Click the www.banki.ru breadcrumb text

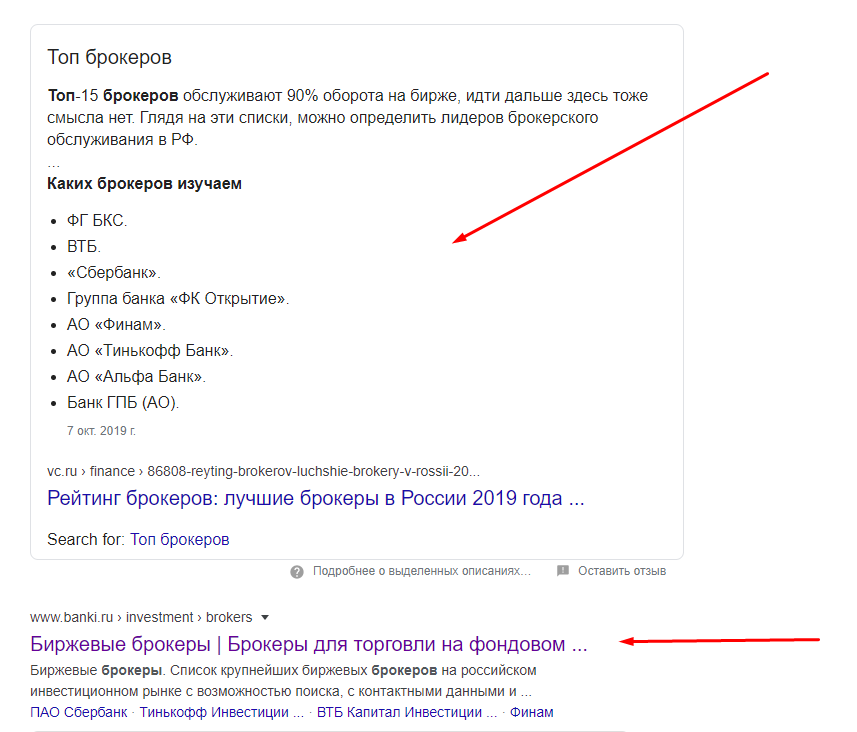click(71, 617)
